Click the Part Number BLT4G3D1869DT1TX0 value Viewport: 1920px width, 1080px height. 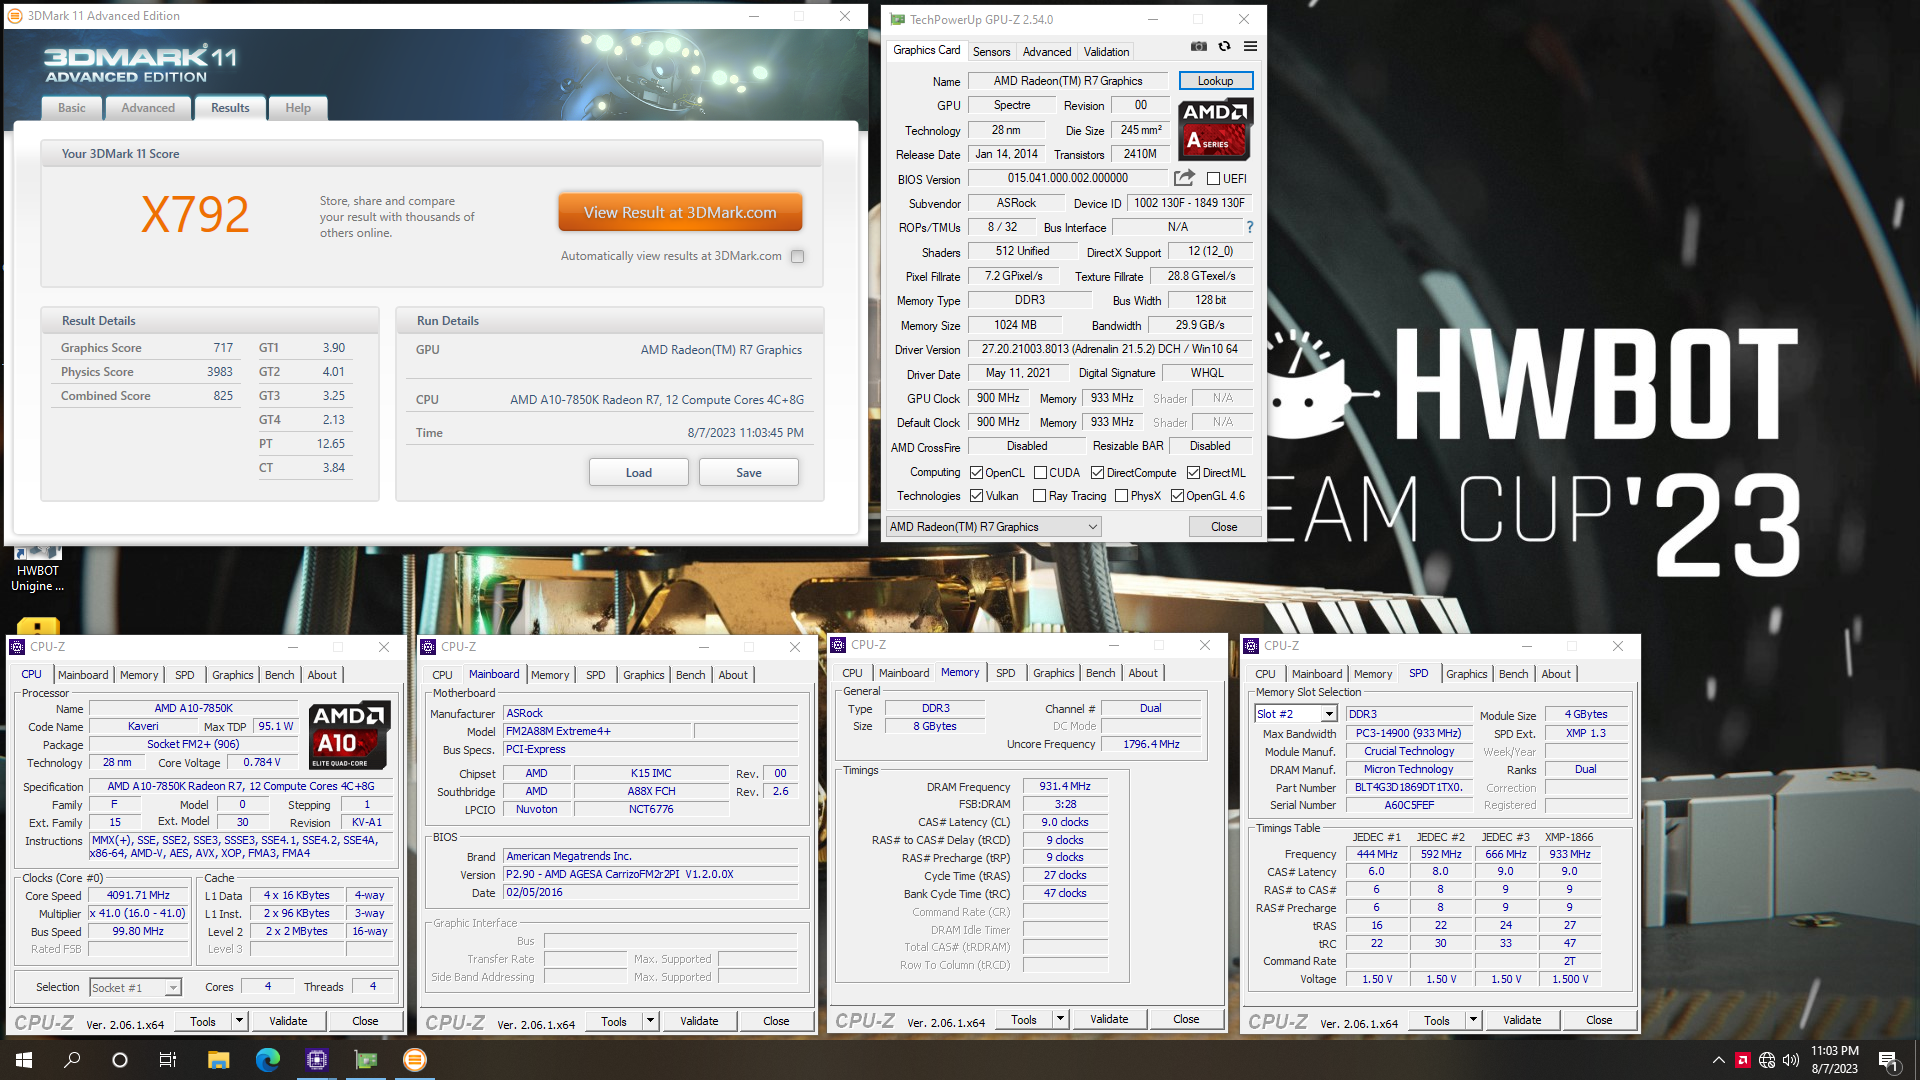pyautogui.click(x=1408, y=787)
